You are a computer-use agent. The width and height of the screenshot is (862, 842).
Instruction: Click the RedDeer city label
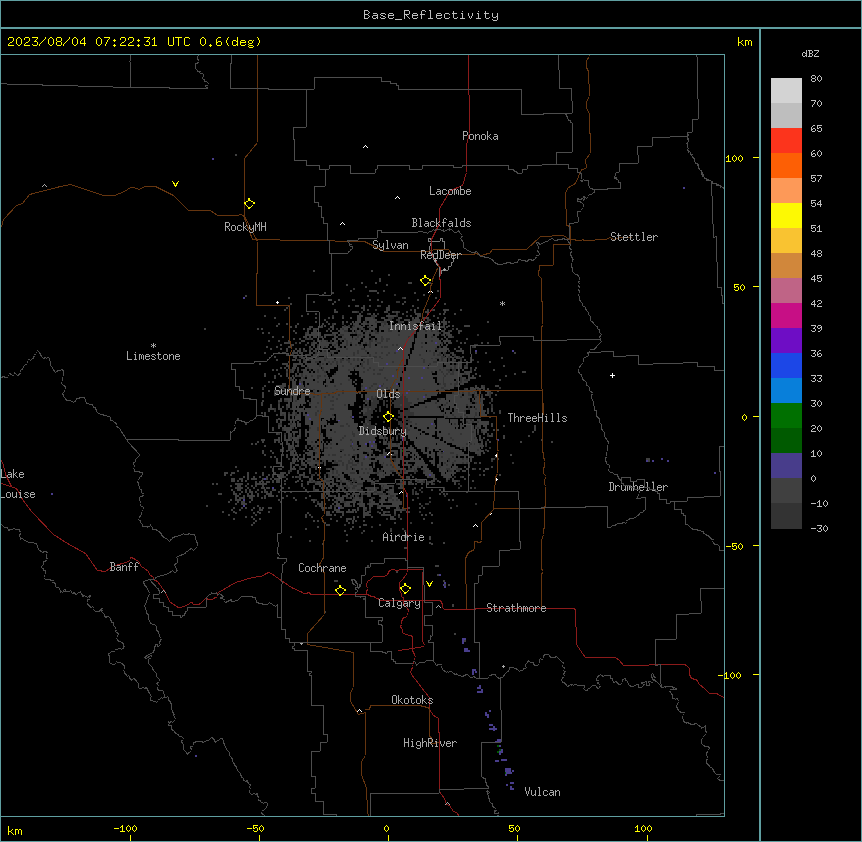point(440,255)
